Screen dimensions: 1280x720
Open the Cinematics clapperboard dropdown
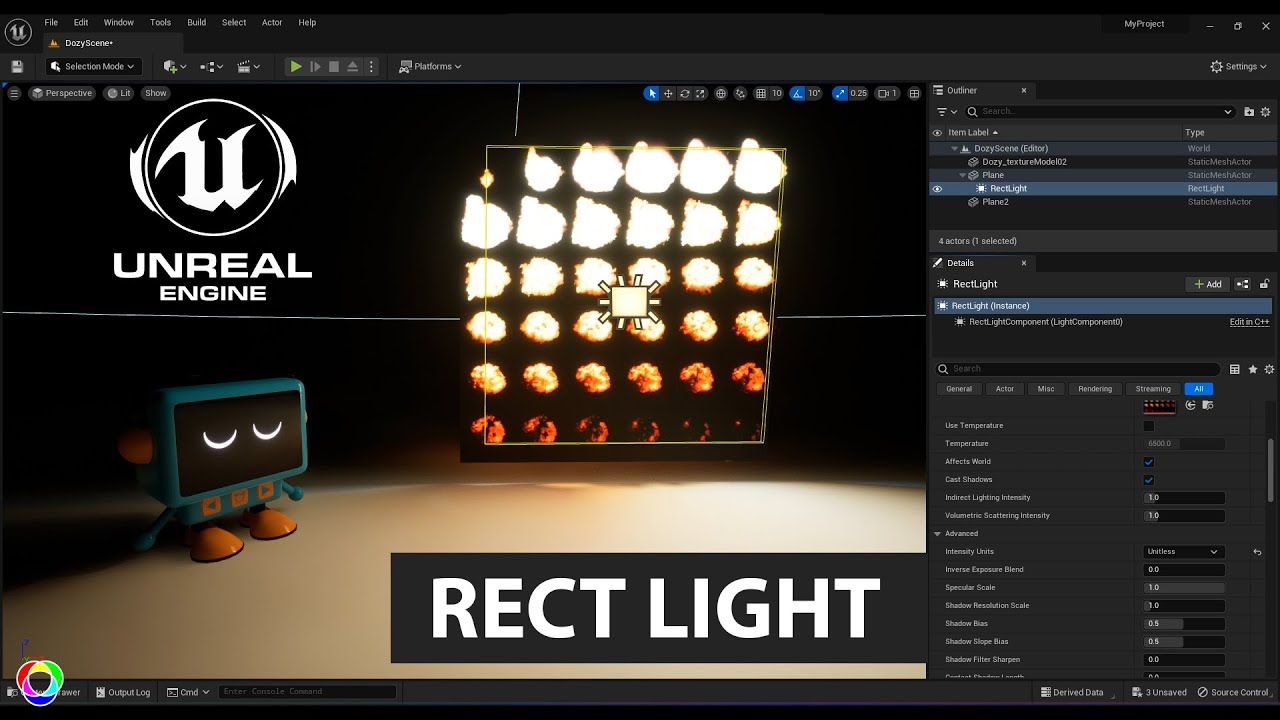tap(248, 66)
